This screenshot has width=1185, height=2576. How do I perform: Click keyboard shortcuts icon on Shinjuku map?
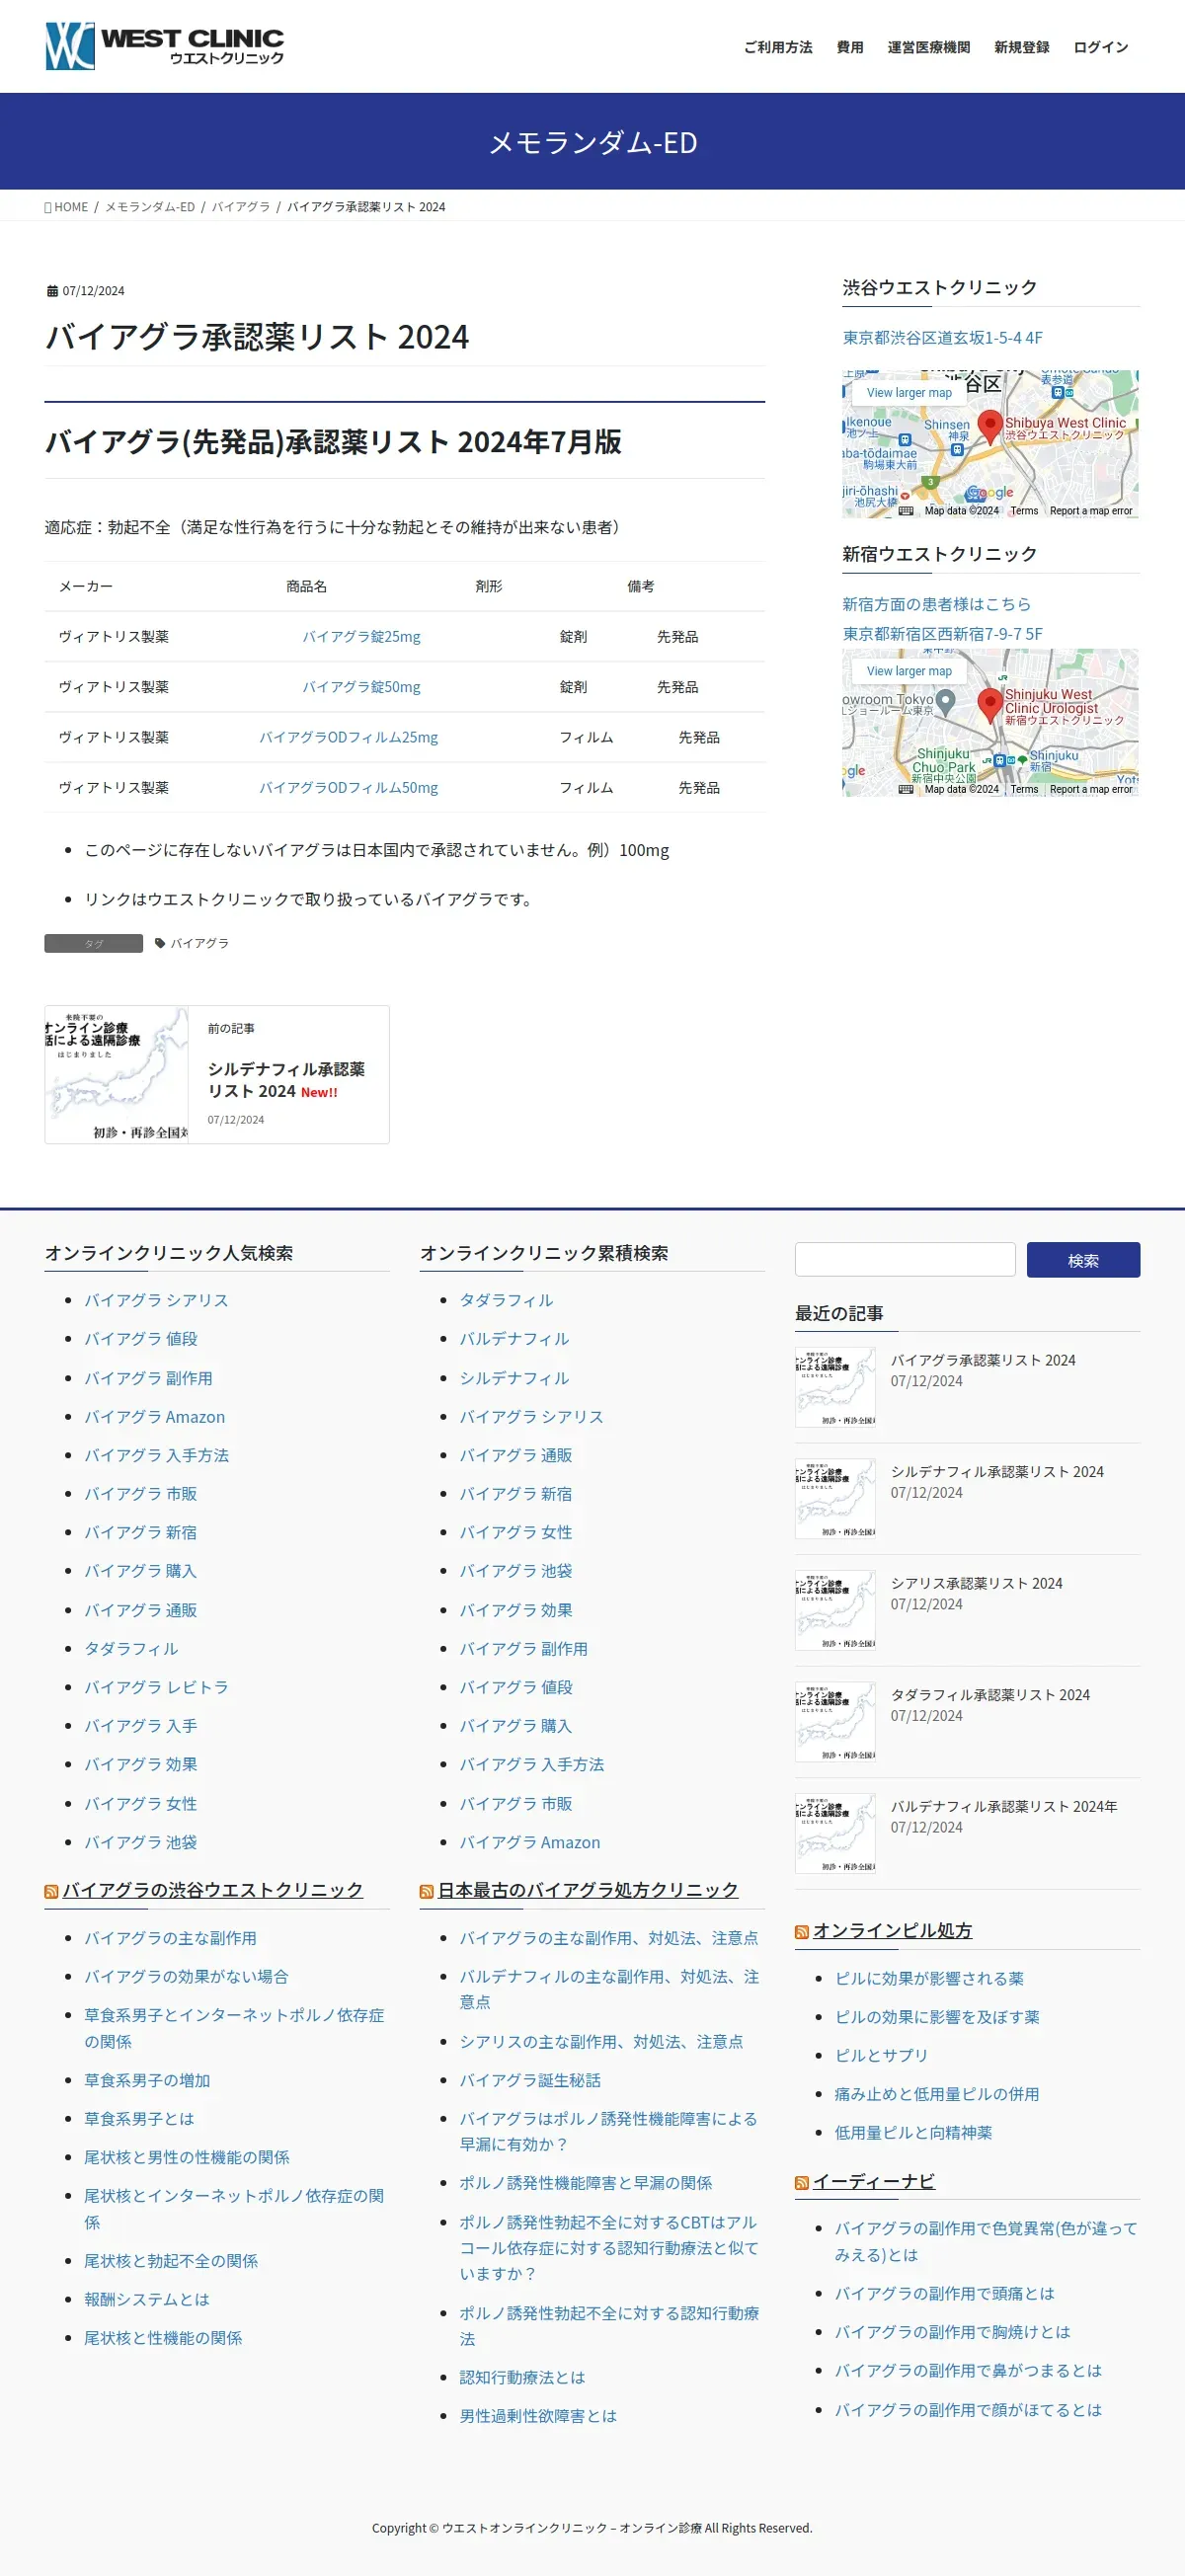pos(906,789)
